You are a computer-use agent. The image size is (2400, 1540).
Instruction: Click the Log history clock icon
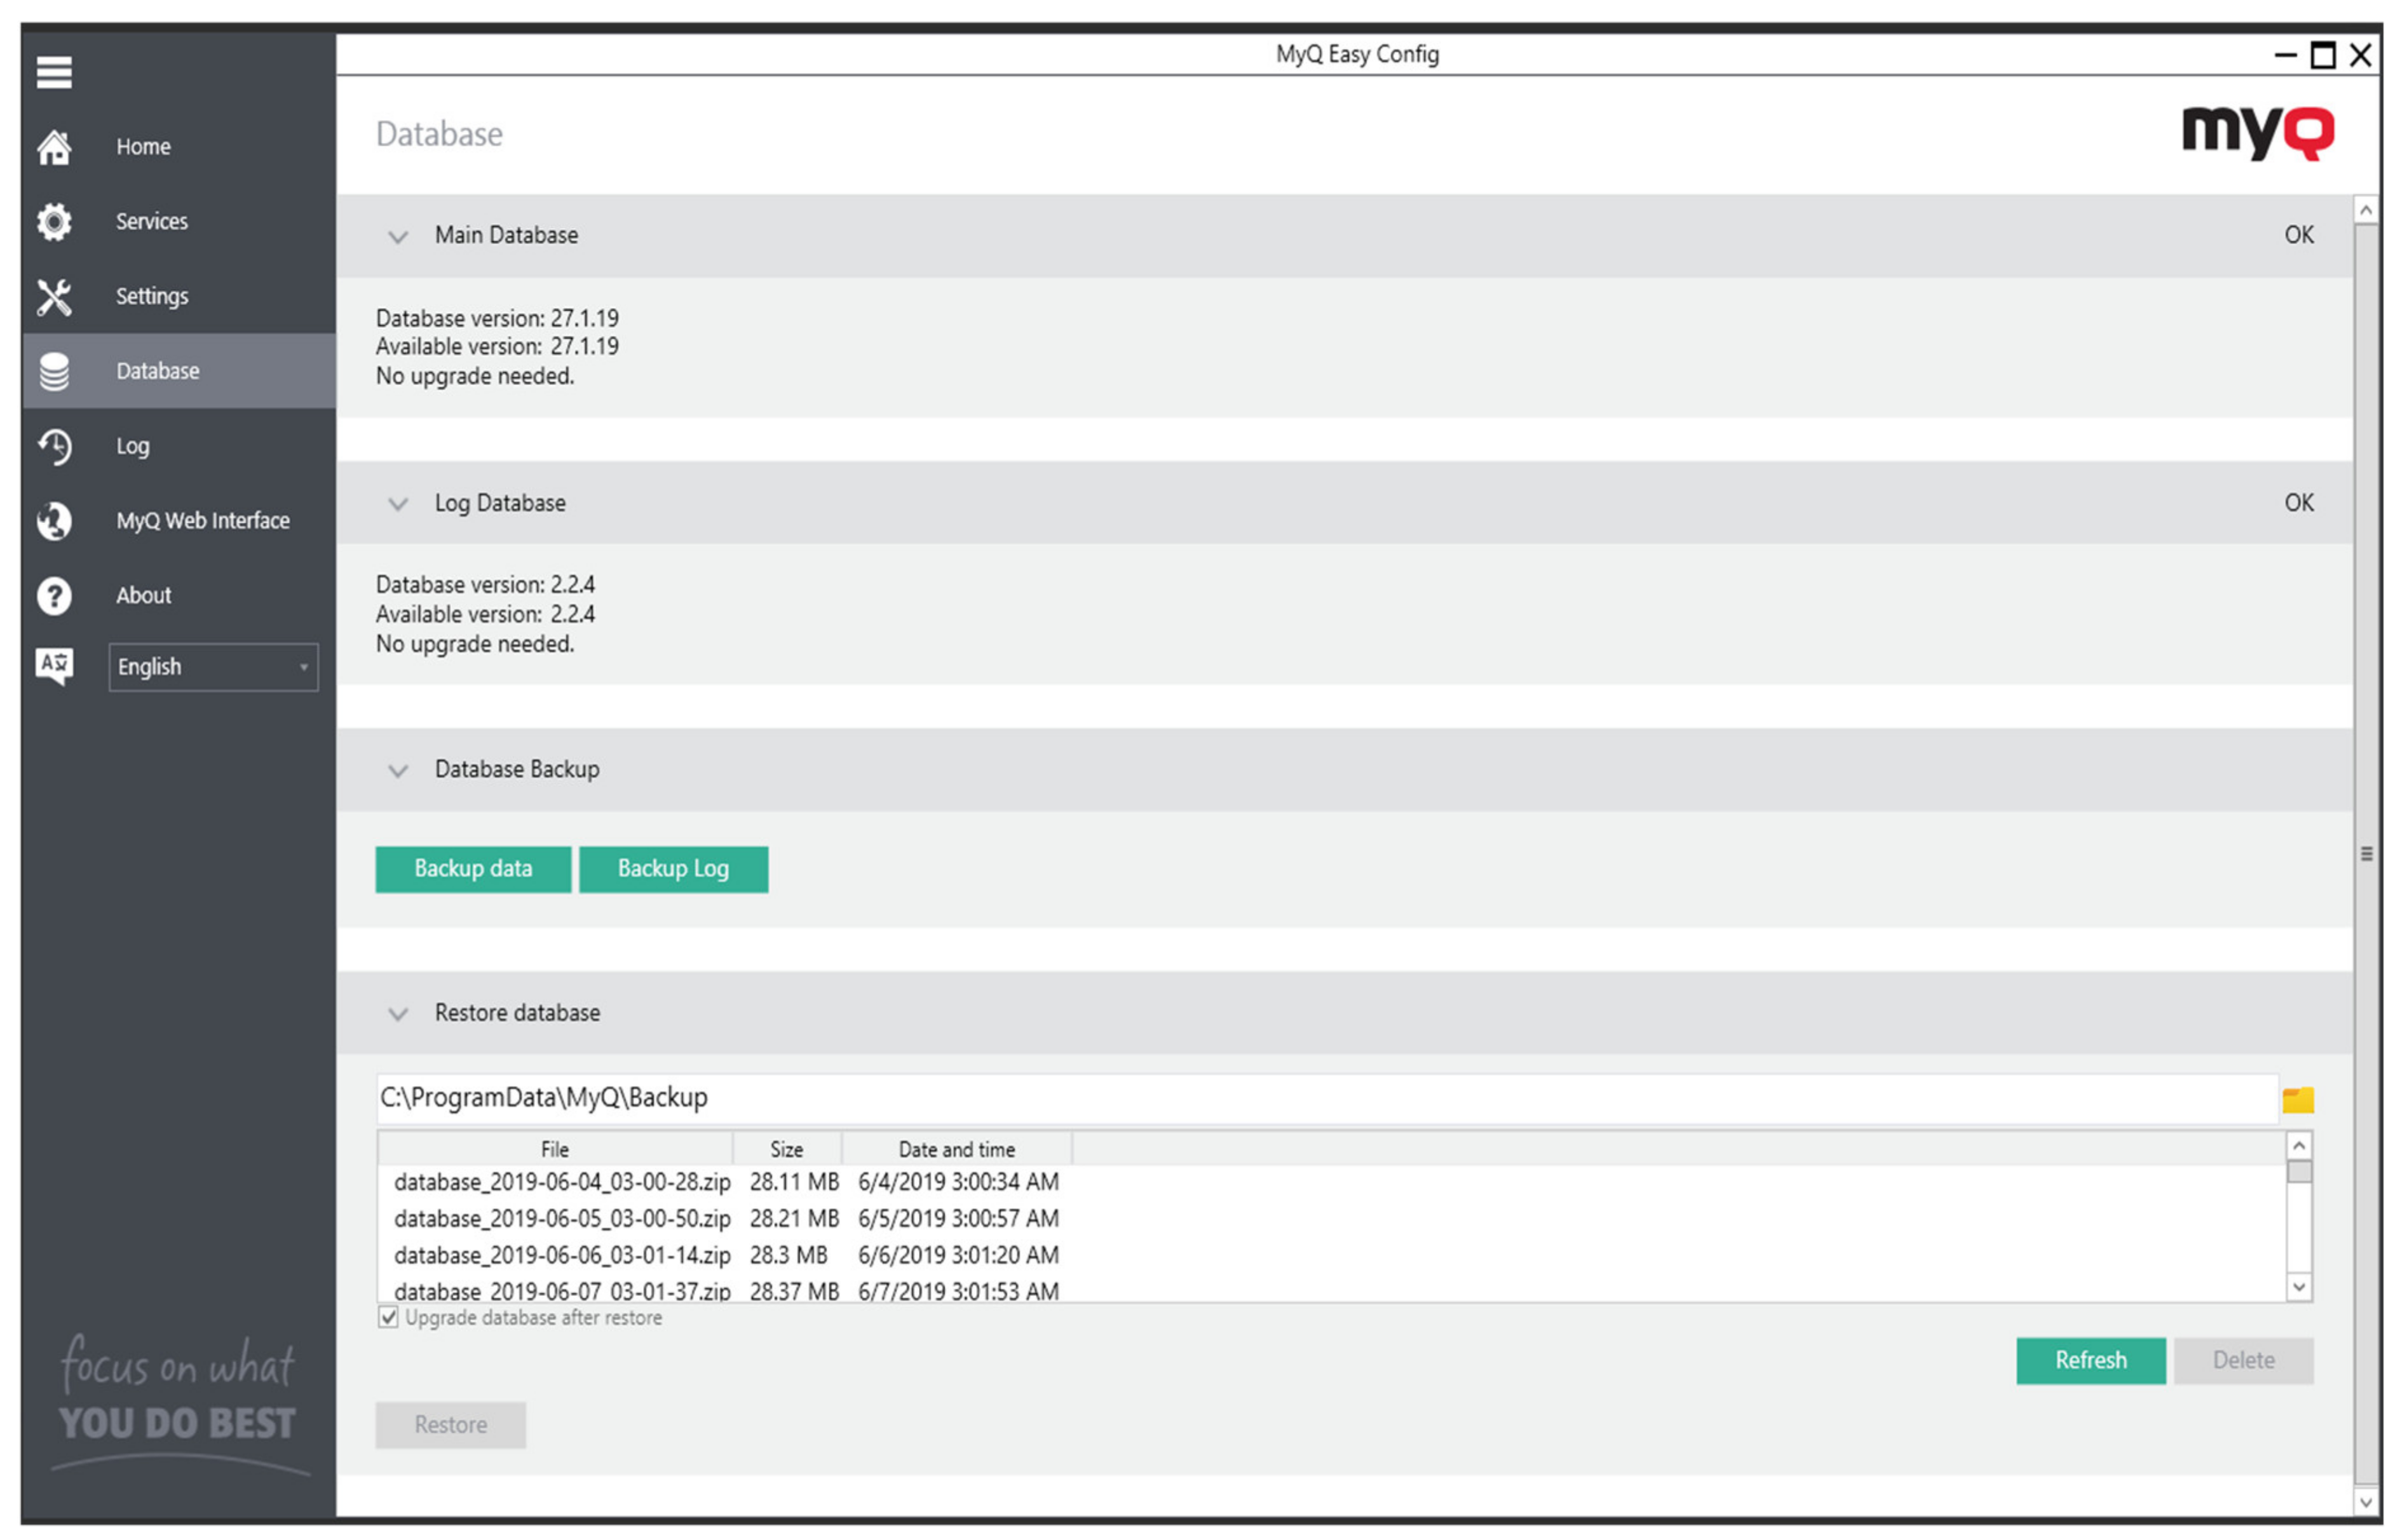pyautogui.click(x=54, y=446)
